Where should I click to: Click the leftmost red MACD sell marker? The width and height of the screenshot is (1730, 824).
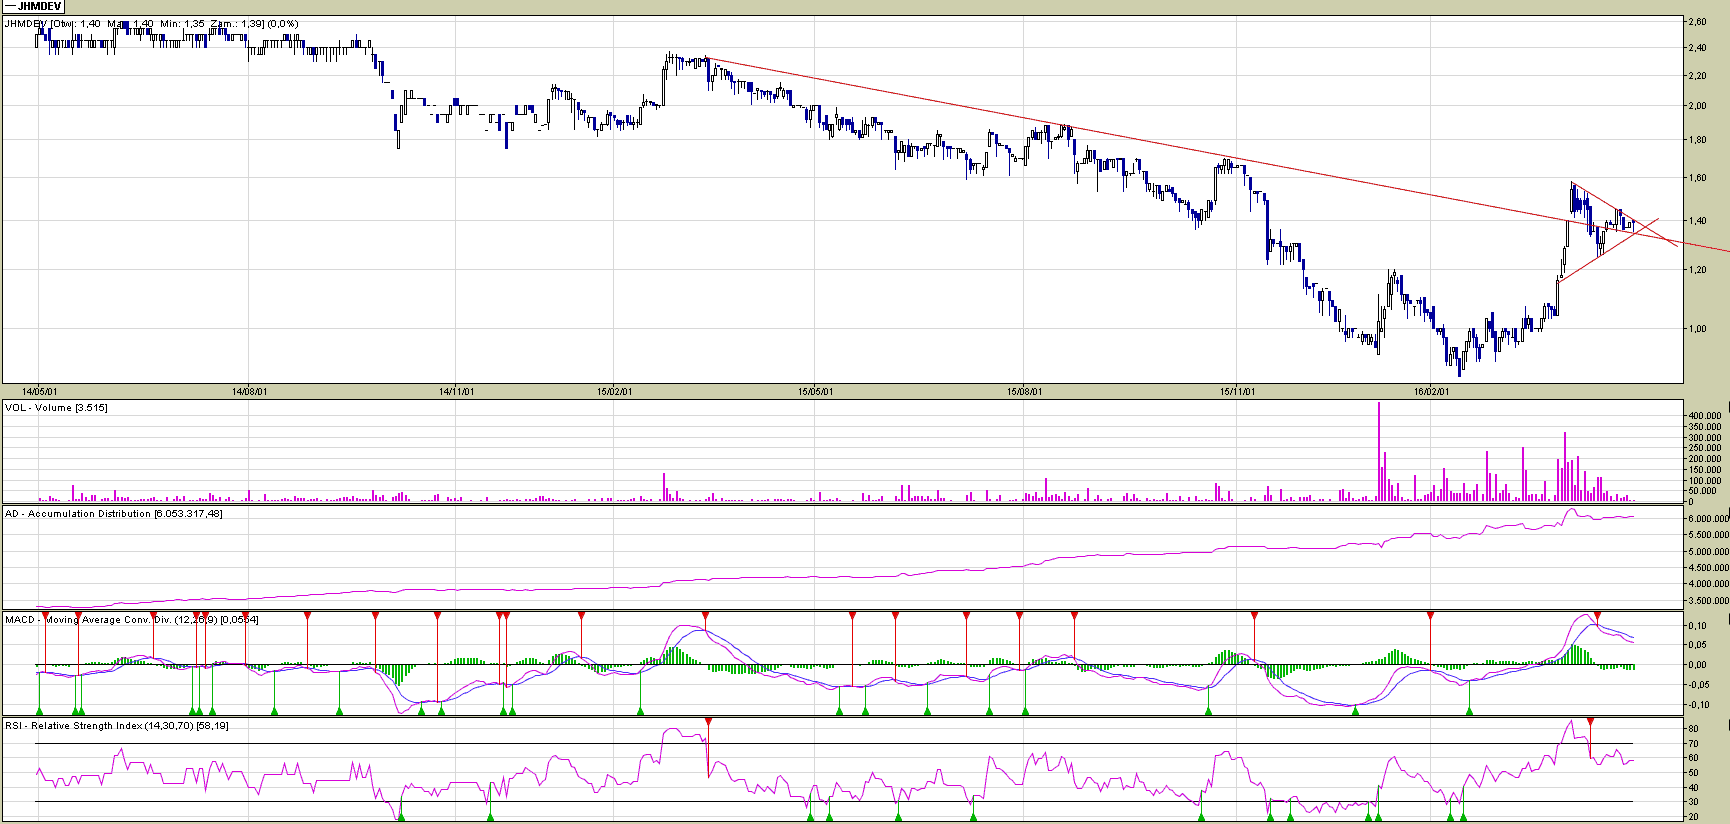coord(45,615)
